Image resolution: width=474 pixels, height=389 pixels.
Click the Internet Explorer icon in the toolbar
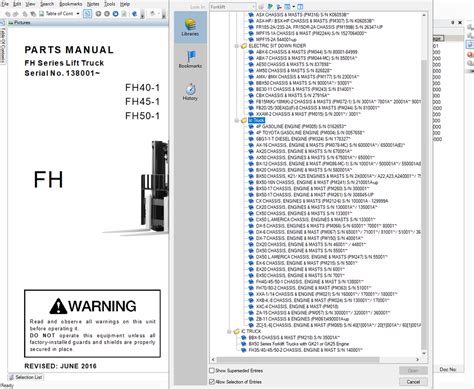point(134,14)
